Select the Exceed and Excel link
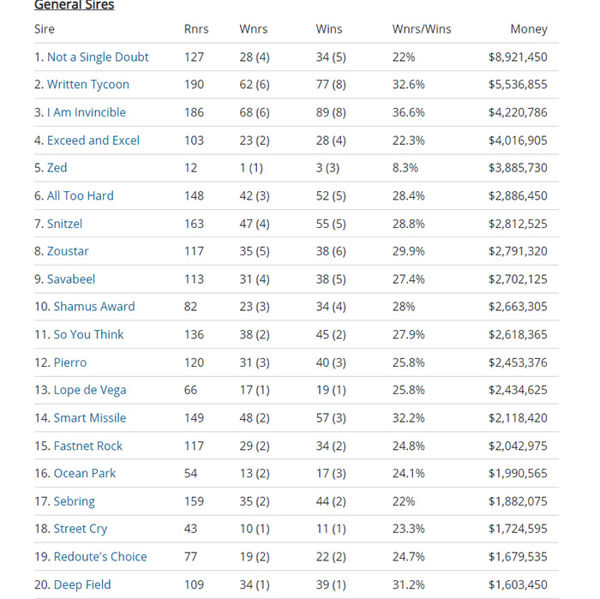 pyautogui.click(x=93, y=141)
